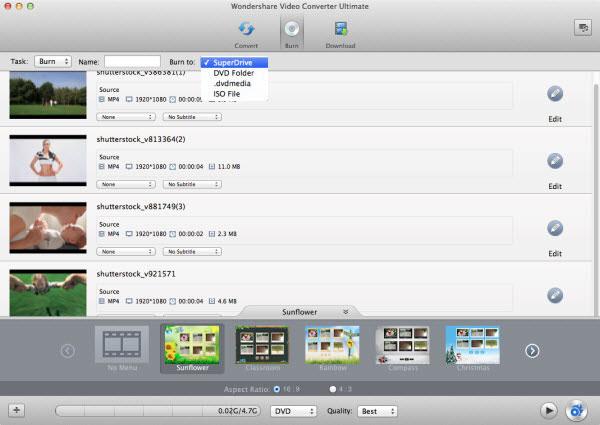Edit the shutterstock_v586381(1) video with its pencil icon
Viewport: 600px width, 425px height.
(555, 93)
